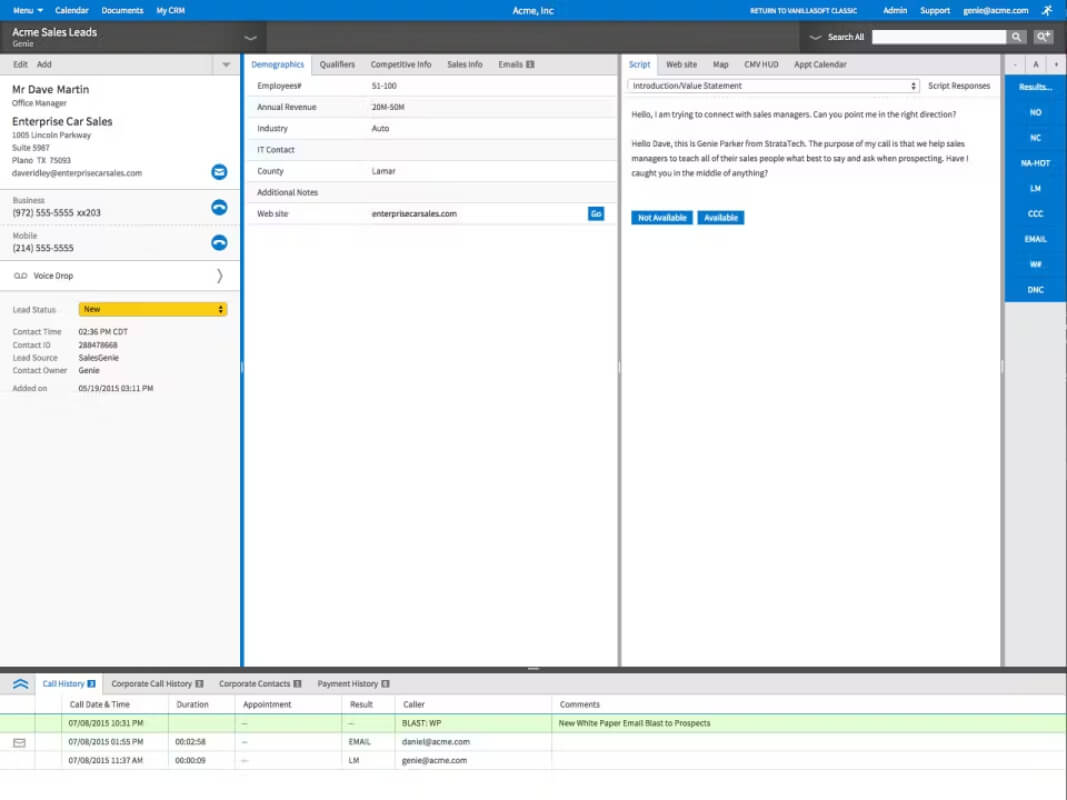Viewport: 1067px width, 800px height.
Task: Select the NO result code
Action: (1036, 112)
